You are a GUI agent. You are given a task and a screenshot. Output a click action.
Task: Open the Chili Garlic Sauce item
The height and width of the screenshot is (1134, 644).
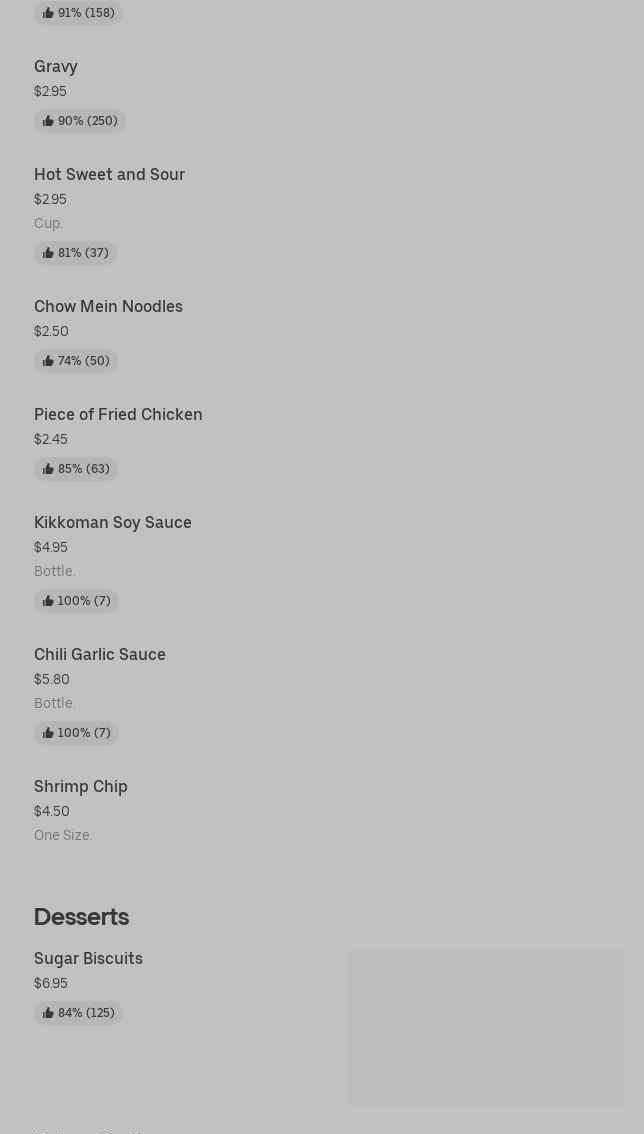(x=100, y=654)
